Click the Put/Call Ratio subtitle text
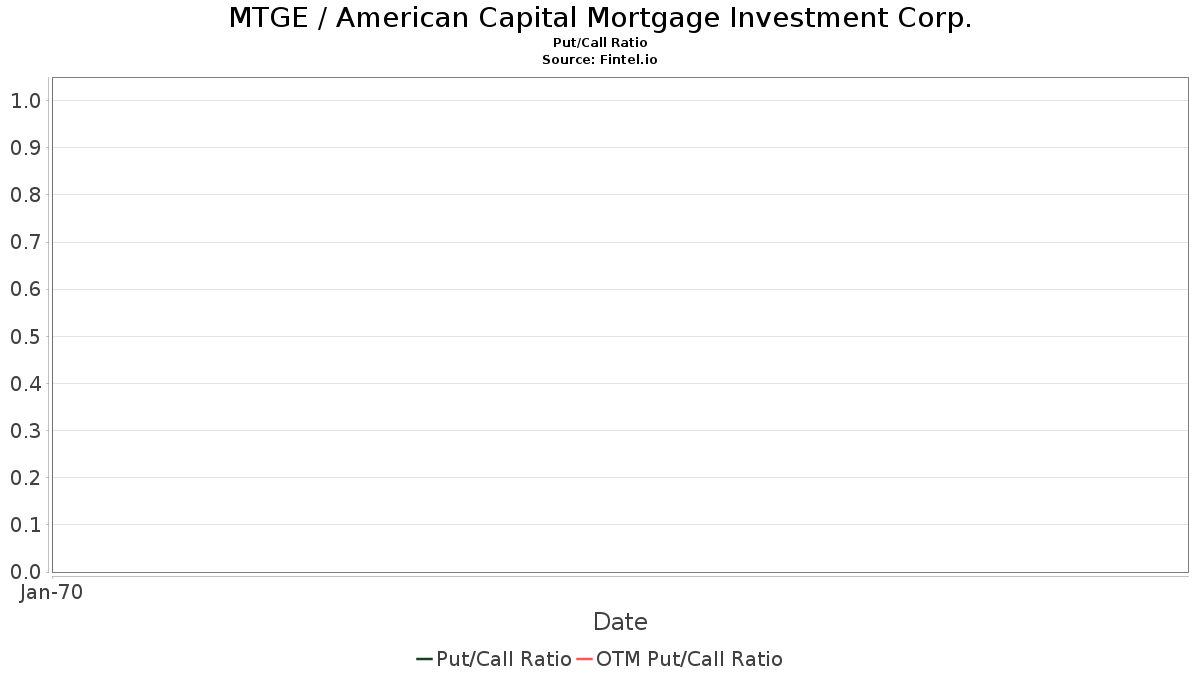Image resolution: width=1200 pixels, height=675 pixels. (600, 43)
